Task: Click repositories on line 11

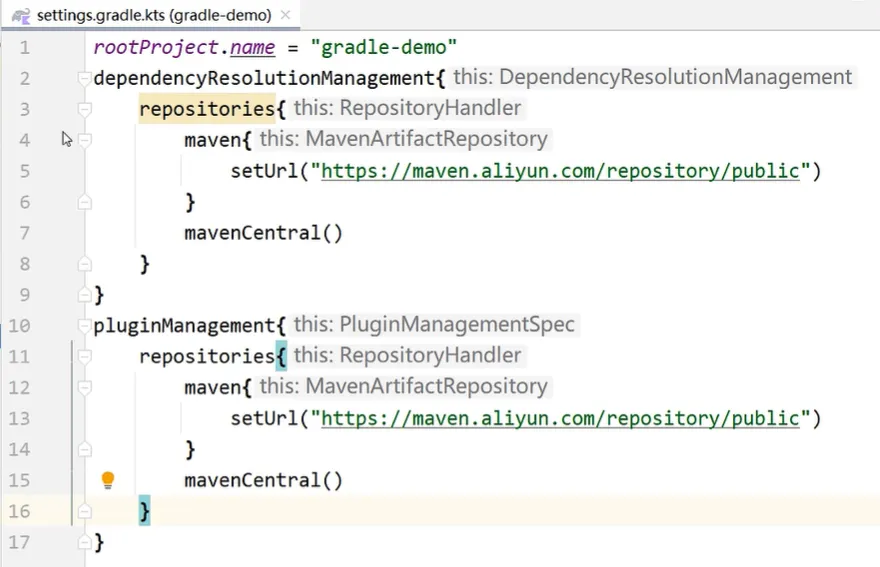Action: tap(207, 356)
